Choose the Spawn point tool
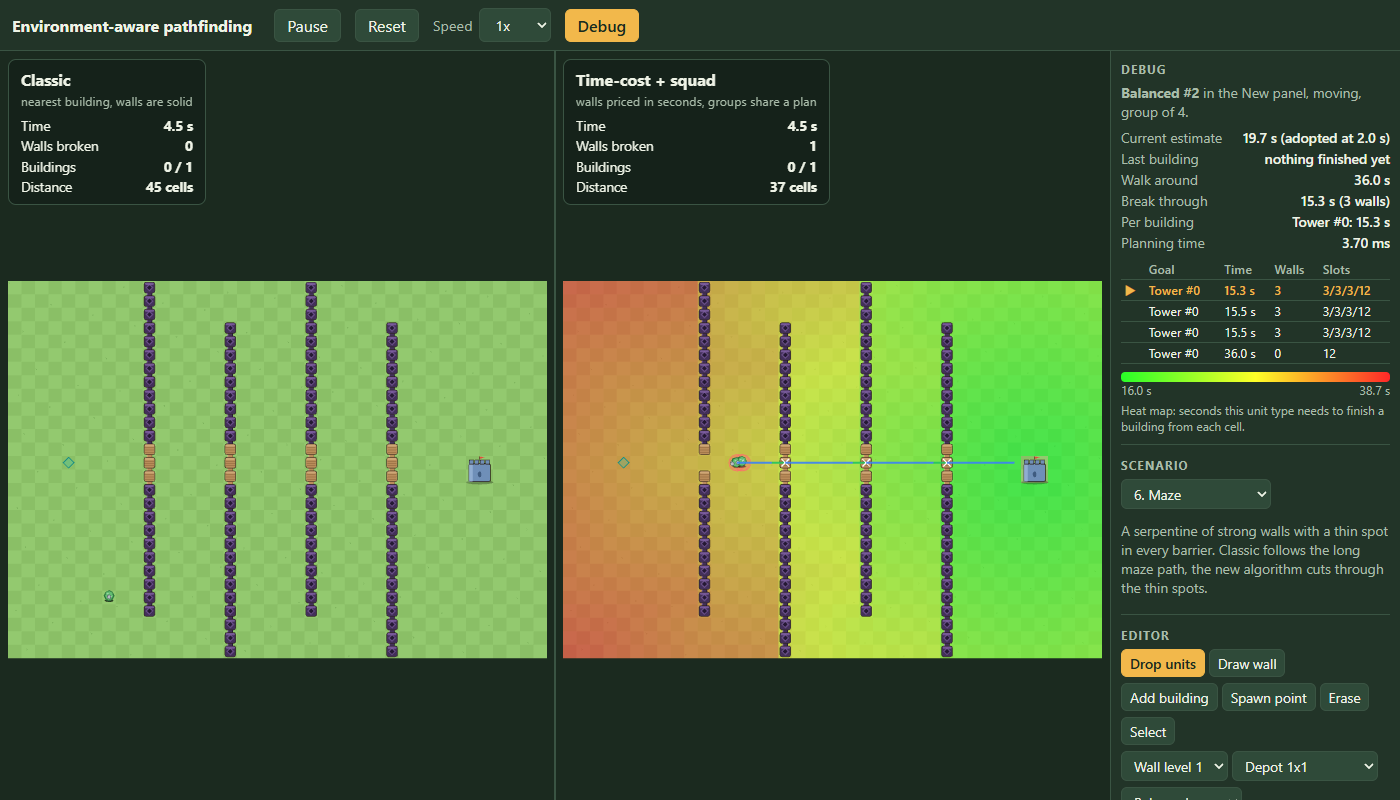Image resolution: width=1400 pixels, height=800 pixels. (1269, 698)
